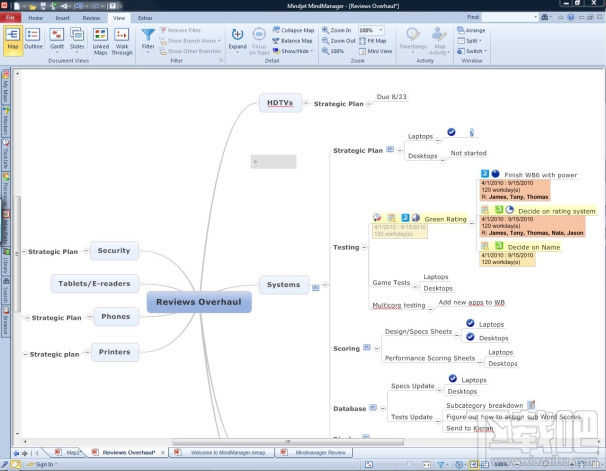This screenshot has height=471, width=606.
Task: Open note icon beside Systems topic
Action: click(316, 287)
